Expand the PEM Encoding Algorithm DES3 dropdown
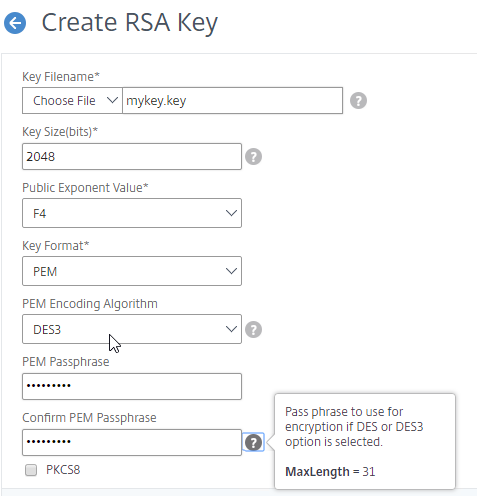 pyautogui.click(x=132, y=329)
